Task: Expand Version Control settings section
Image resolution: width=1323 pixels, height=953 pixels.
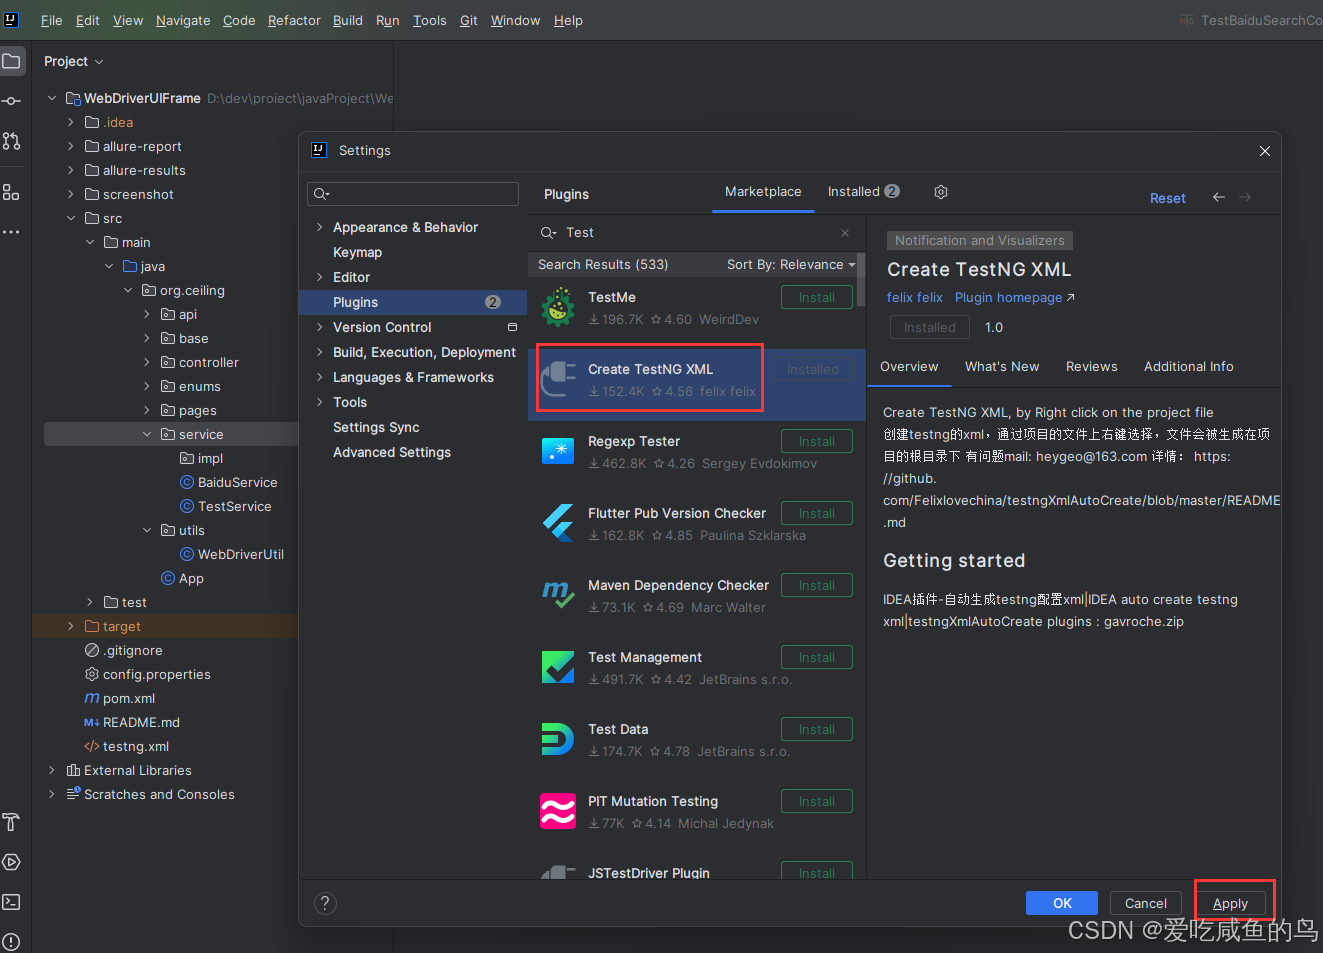Action: coord(320,327)
